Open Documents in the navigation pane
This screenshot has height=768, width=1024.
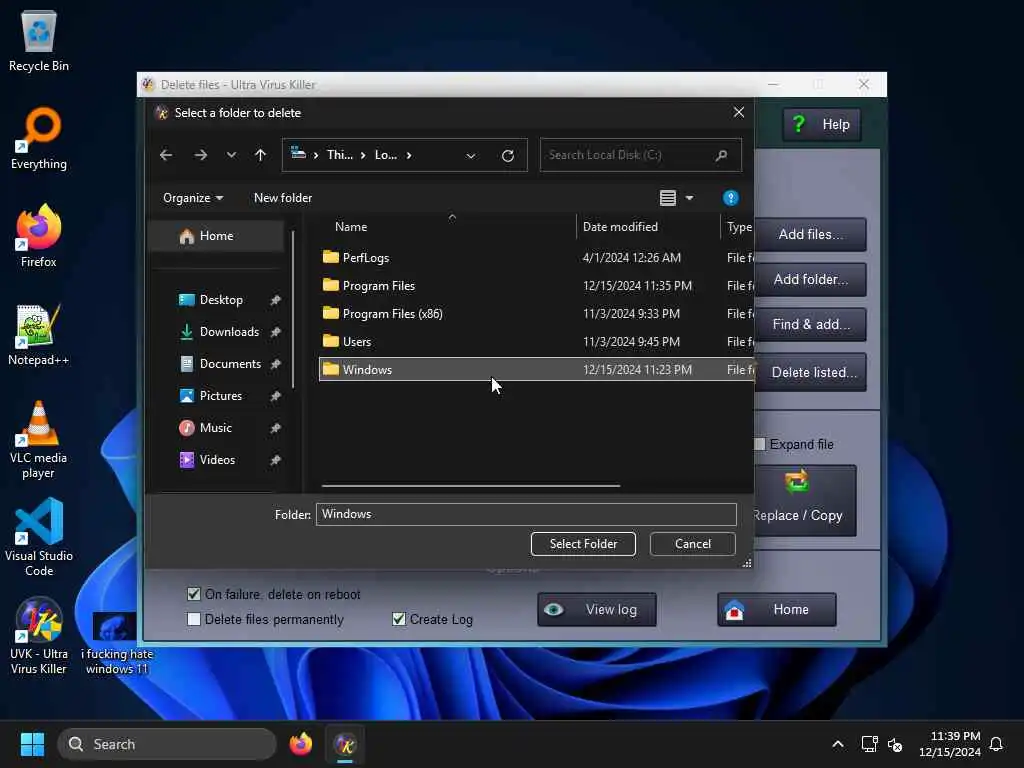pyautogui.click(x=230, y=364)
